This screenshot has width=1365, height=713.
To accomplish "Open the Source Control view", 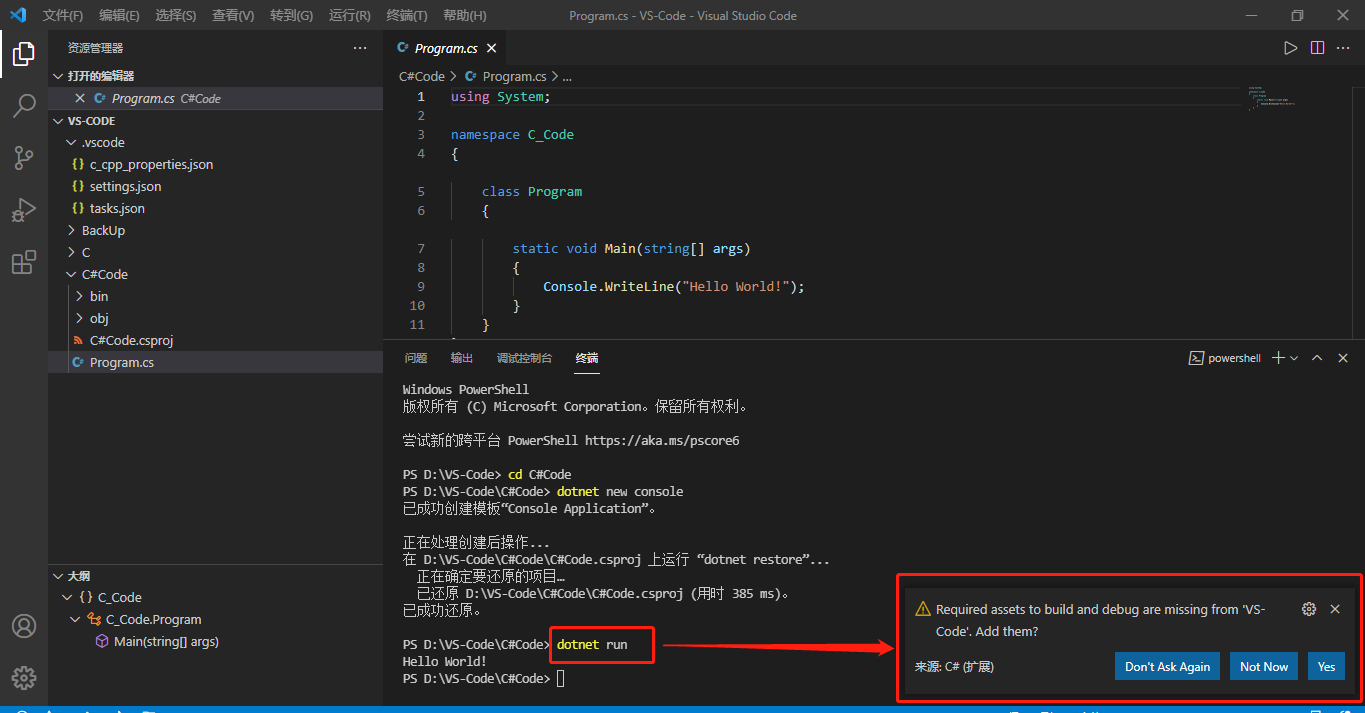I will [24, 158].
